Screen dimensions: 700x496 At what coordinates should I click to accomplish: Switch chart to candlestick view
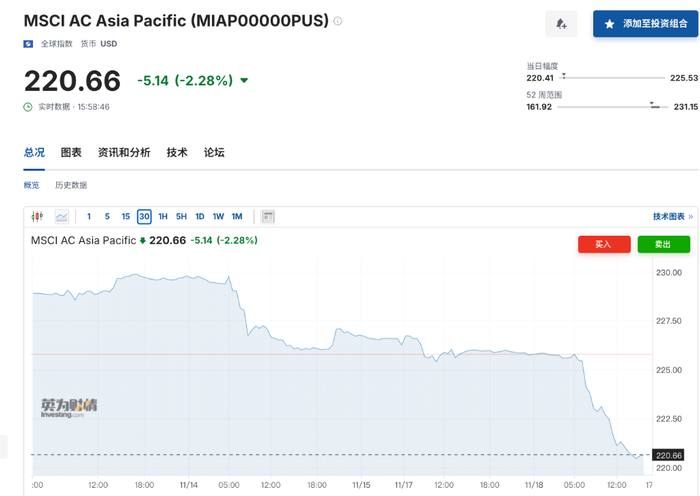point(38,216)
